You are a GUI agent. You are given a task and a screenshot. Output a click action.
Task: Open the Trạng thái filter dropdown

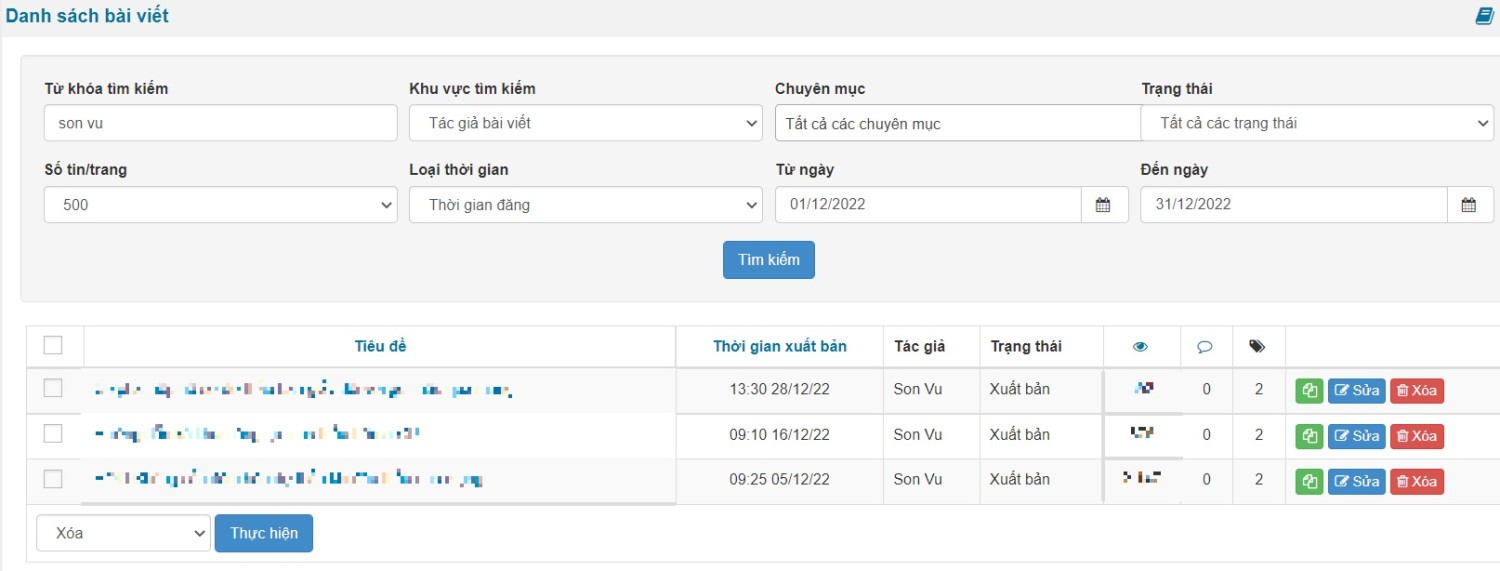[1317, 123]
